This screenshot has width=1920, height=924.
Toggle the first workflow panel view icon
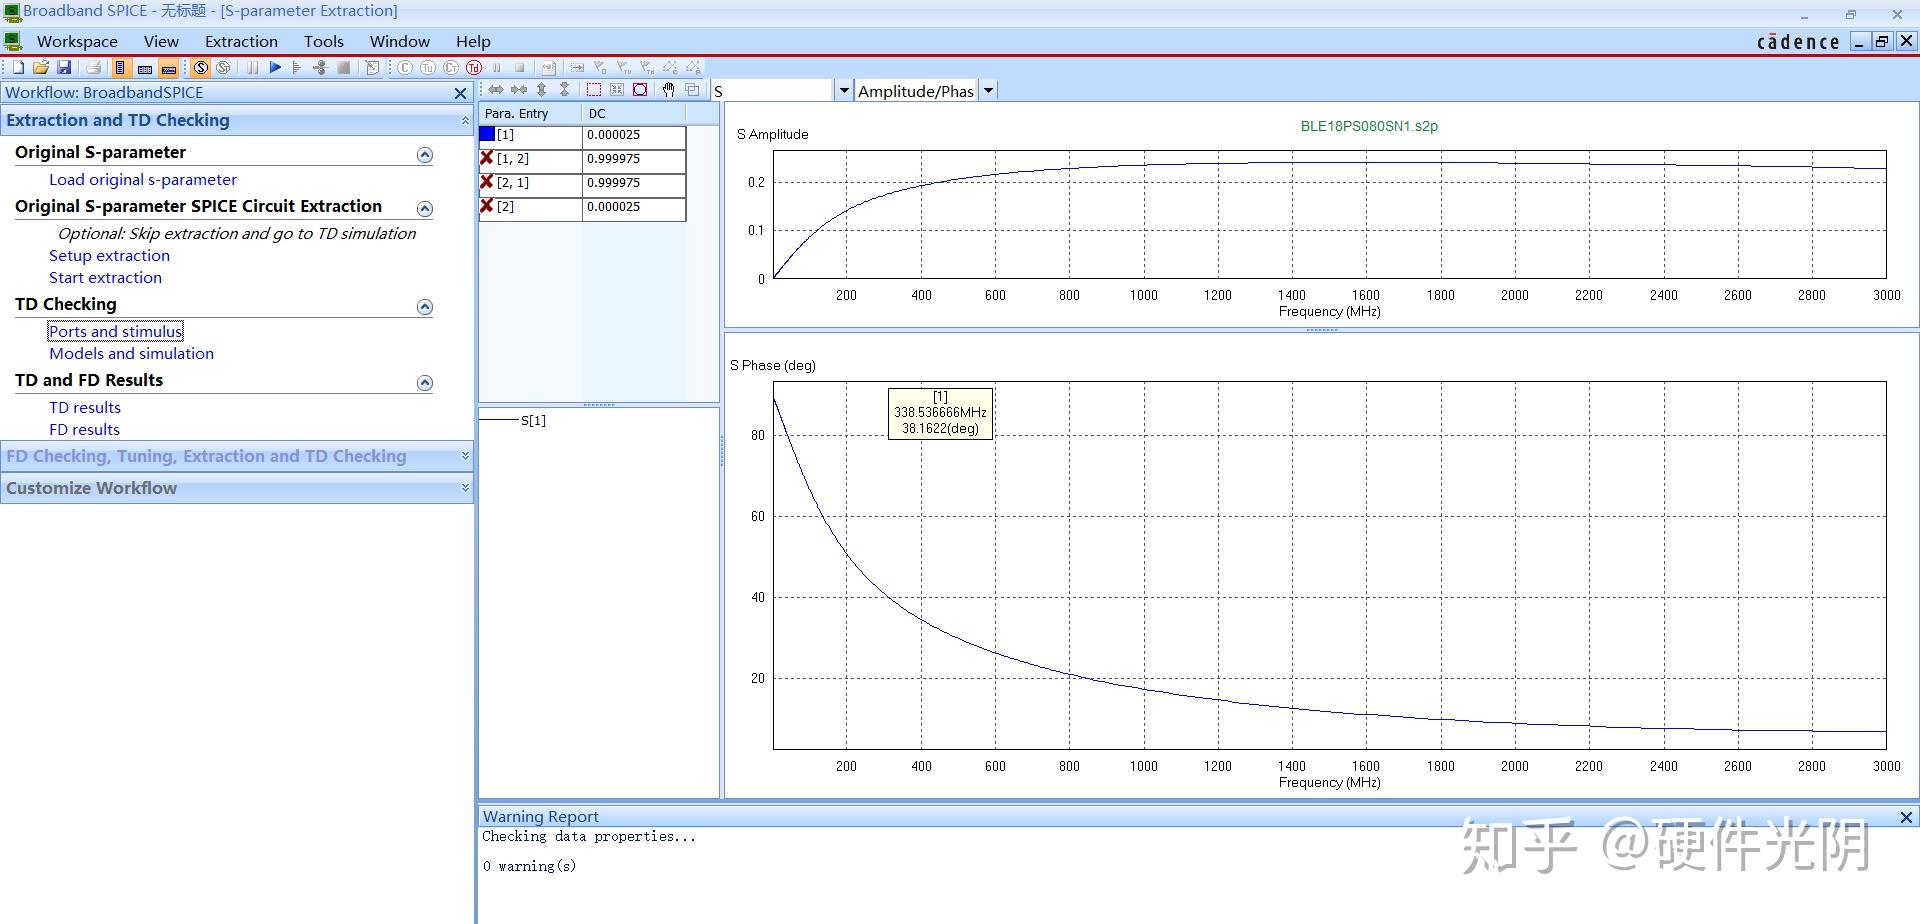(x=120, y=67)
